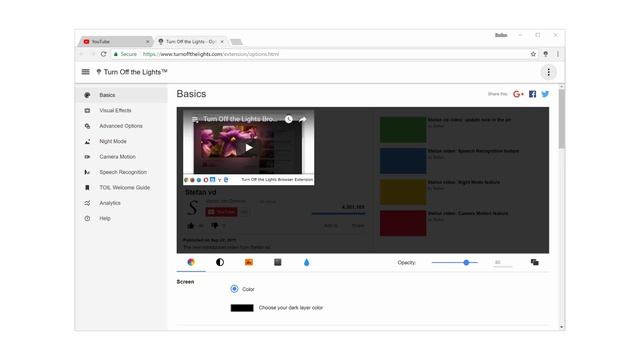Click the scrollbar down arrow
This screenshot has height=360, width=640.
(x=562, y=327)
